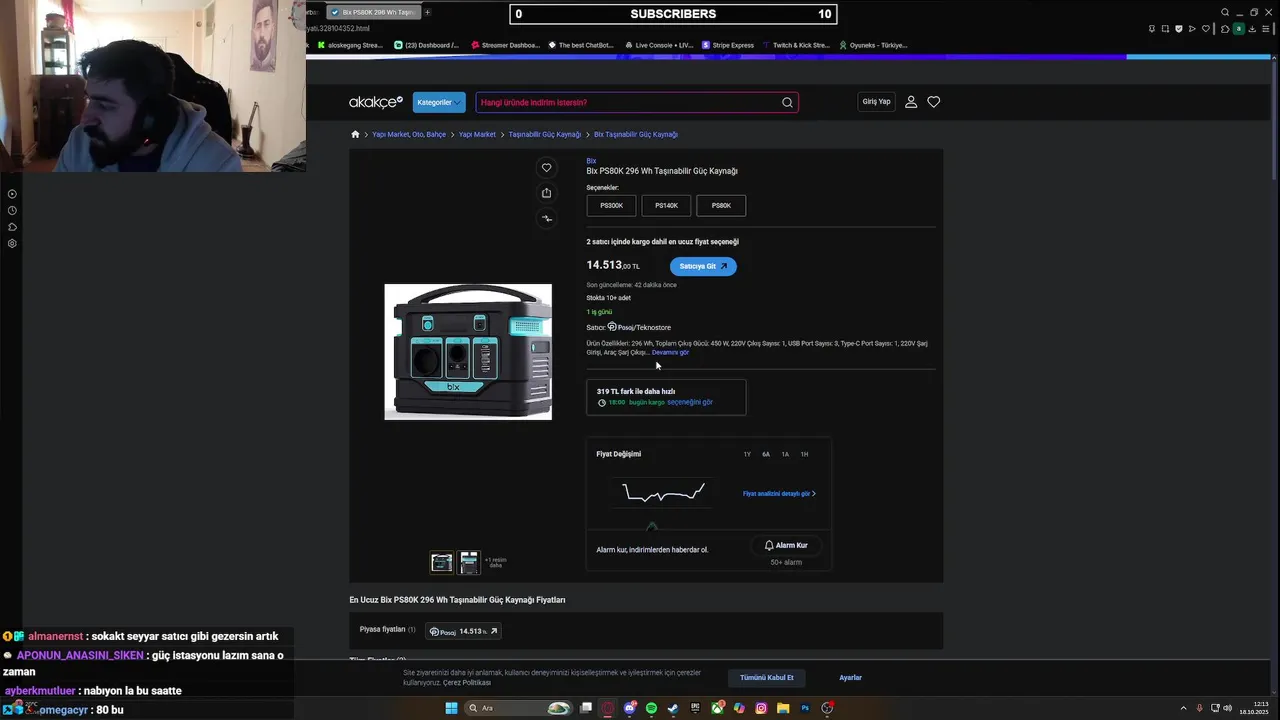
Task: Open Spotify from the taskbar
Action: coord(652,708)
